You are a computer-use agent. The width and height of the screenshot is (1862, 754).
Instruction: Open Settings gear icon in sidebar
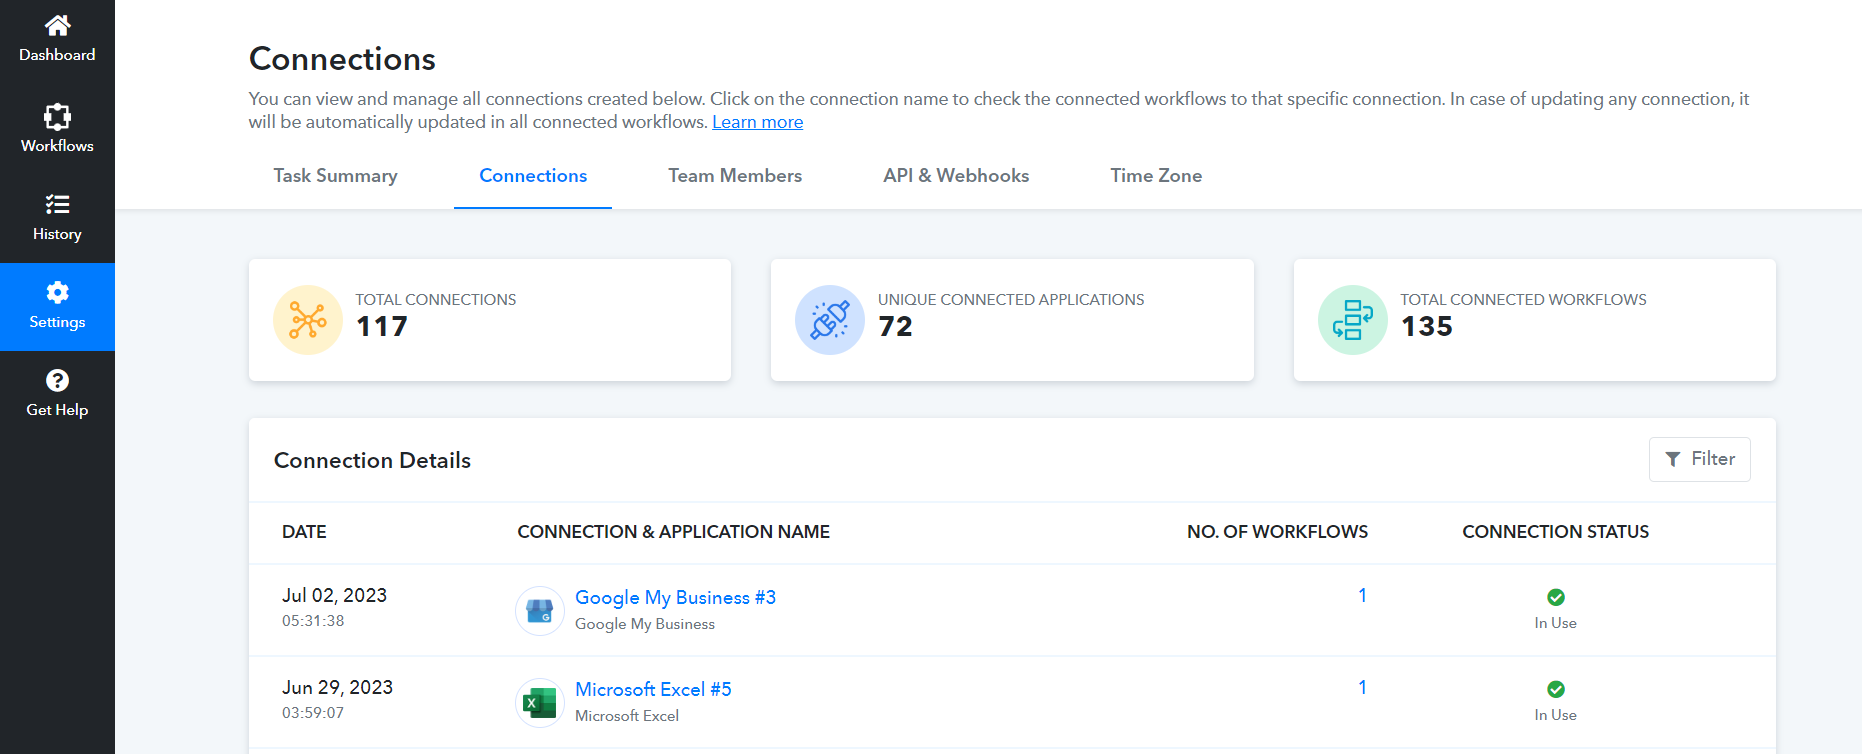pyautogui.click(x=57, y=292)
